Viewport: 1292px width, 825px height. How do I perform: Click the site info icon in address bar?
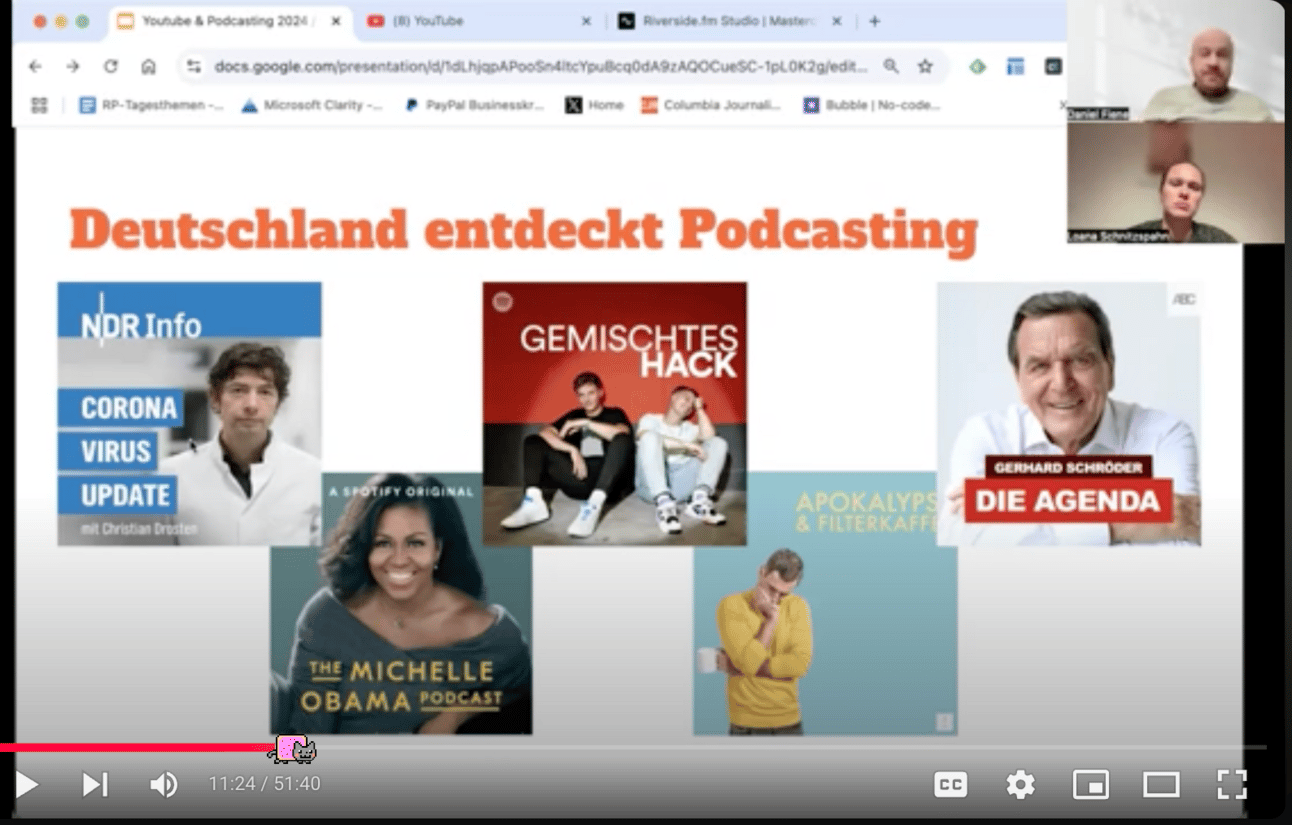pos(194,67)
